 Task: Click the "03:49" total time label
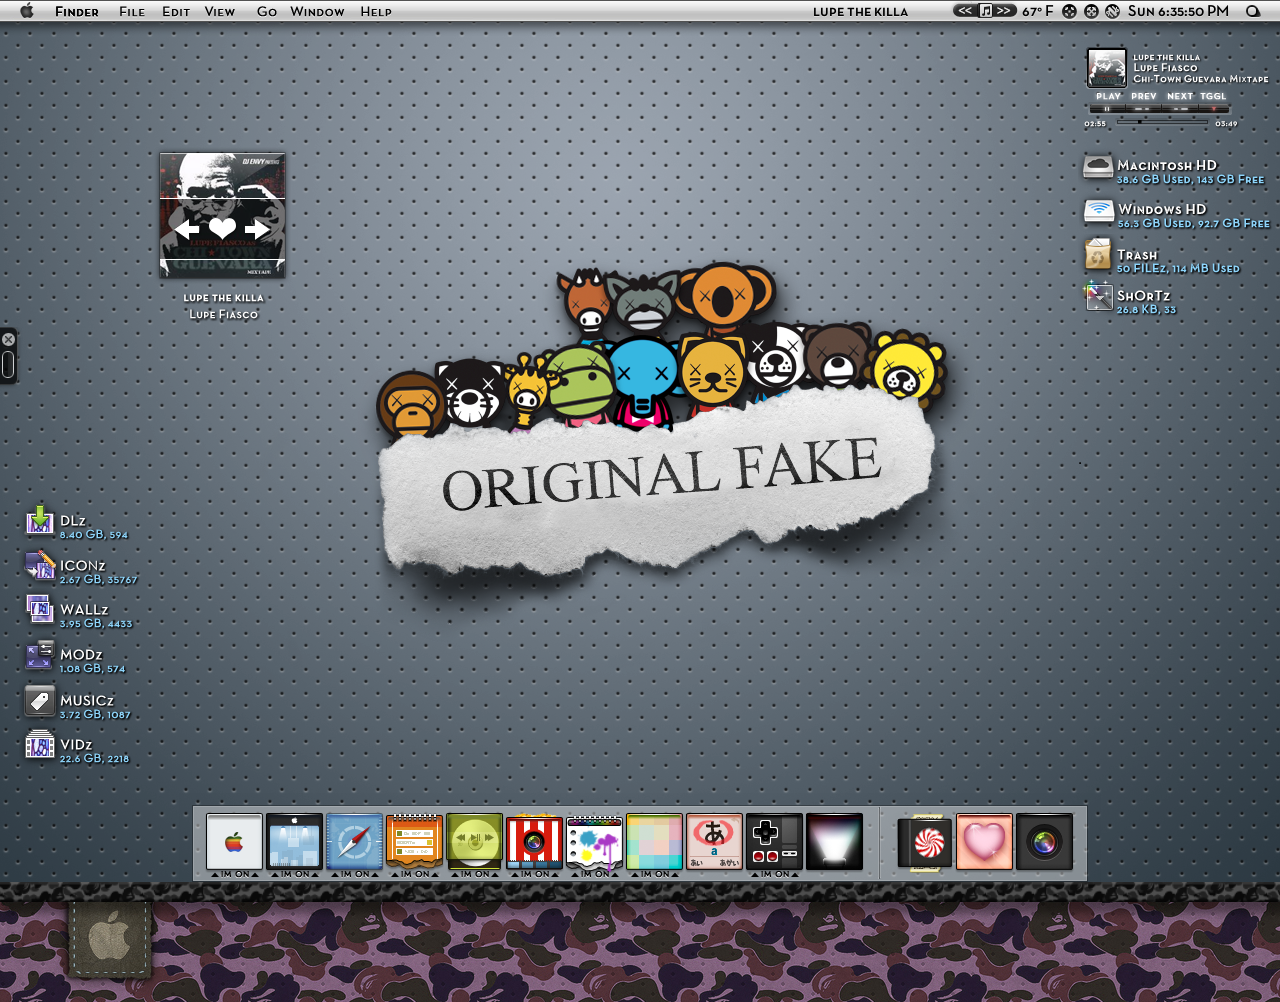[x=1226, y=124]
